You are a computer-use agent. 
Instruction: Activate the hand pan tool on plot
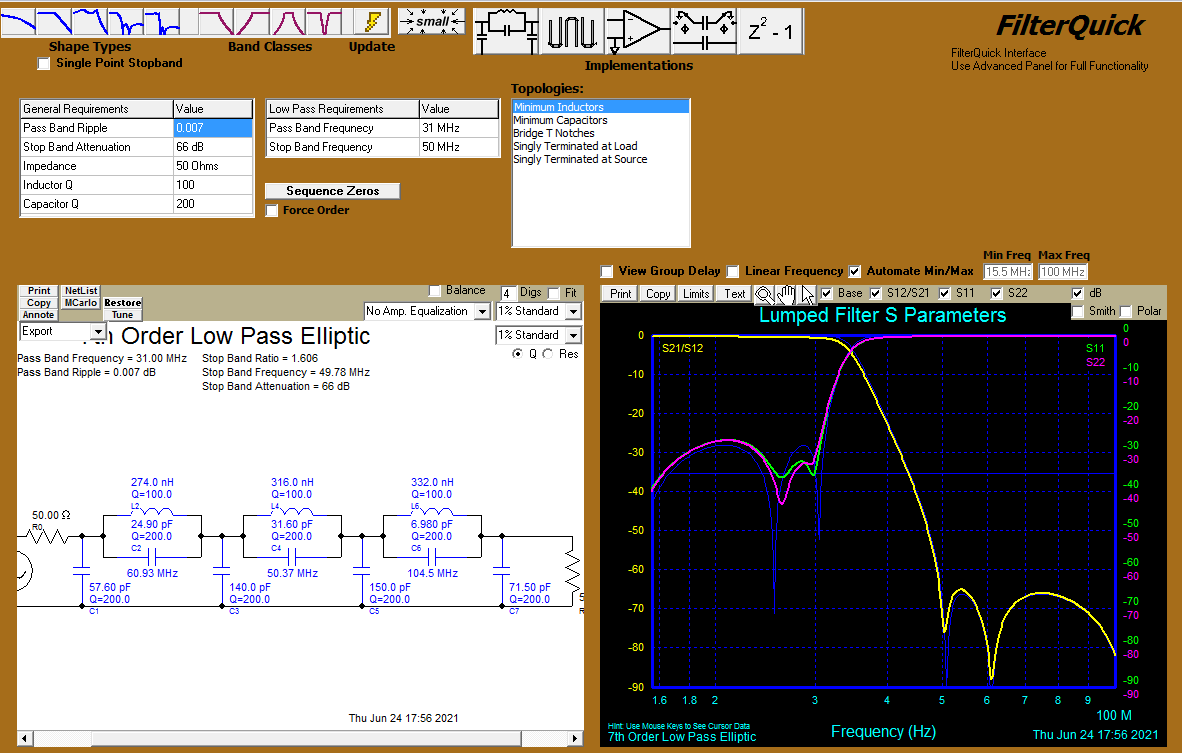click(786, 293)
